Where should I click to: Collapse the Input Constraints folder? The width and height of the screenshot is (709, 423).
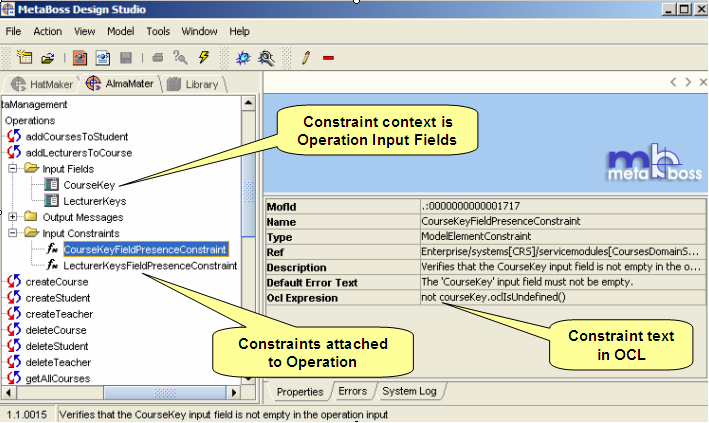pos(13,233)
